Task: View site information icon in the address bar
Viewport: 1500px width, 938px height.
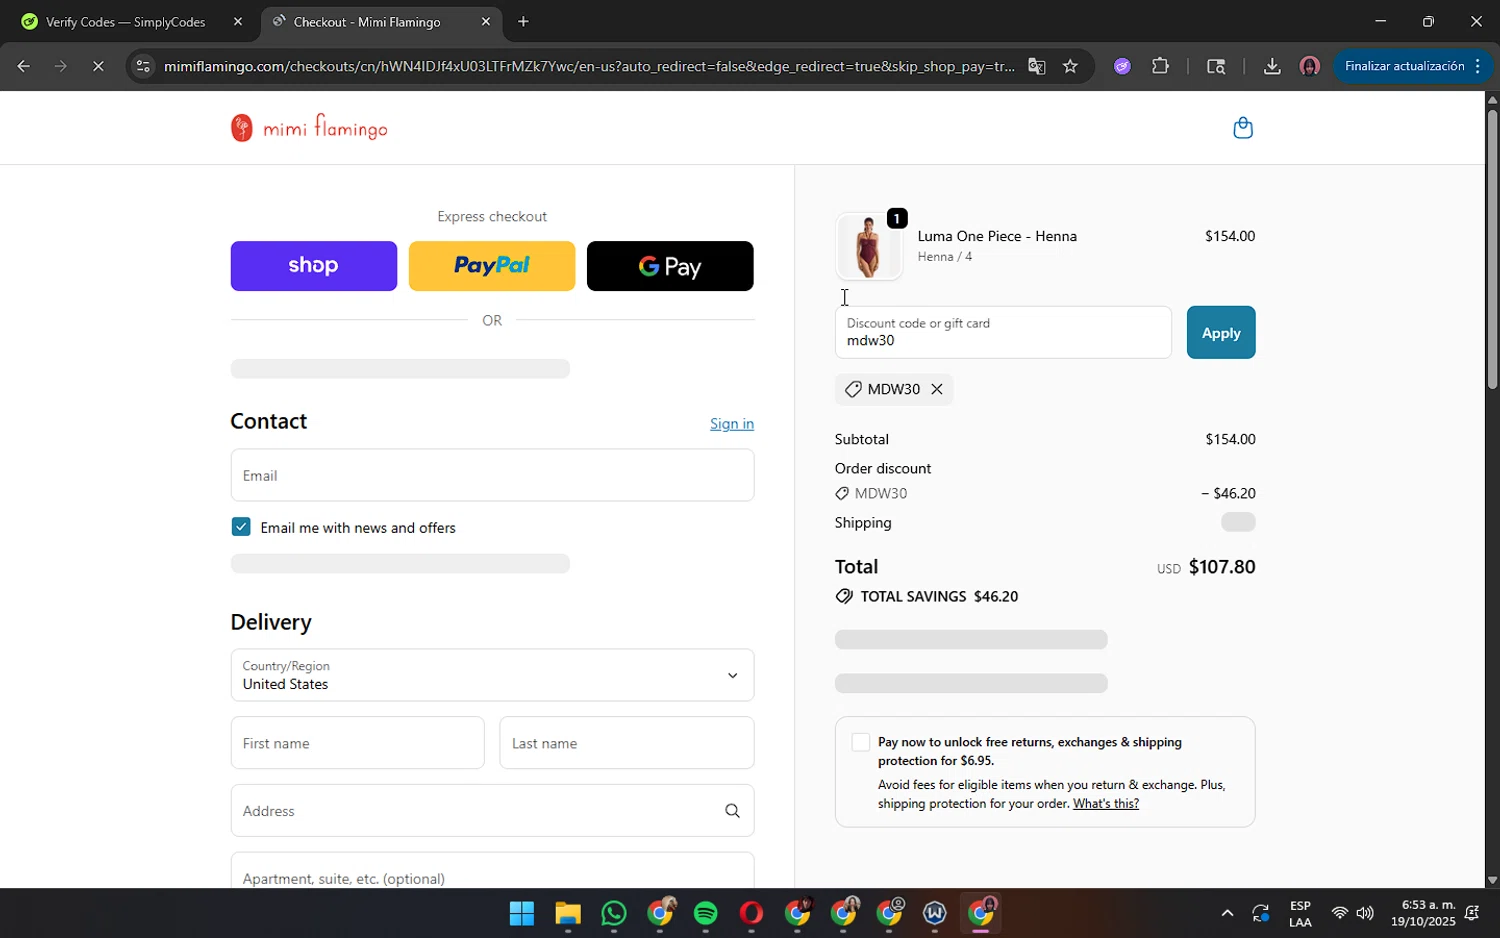Action: [x=143, y=66]
